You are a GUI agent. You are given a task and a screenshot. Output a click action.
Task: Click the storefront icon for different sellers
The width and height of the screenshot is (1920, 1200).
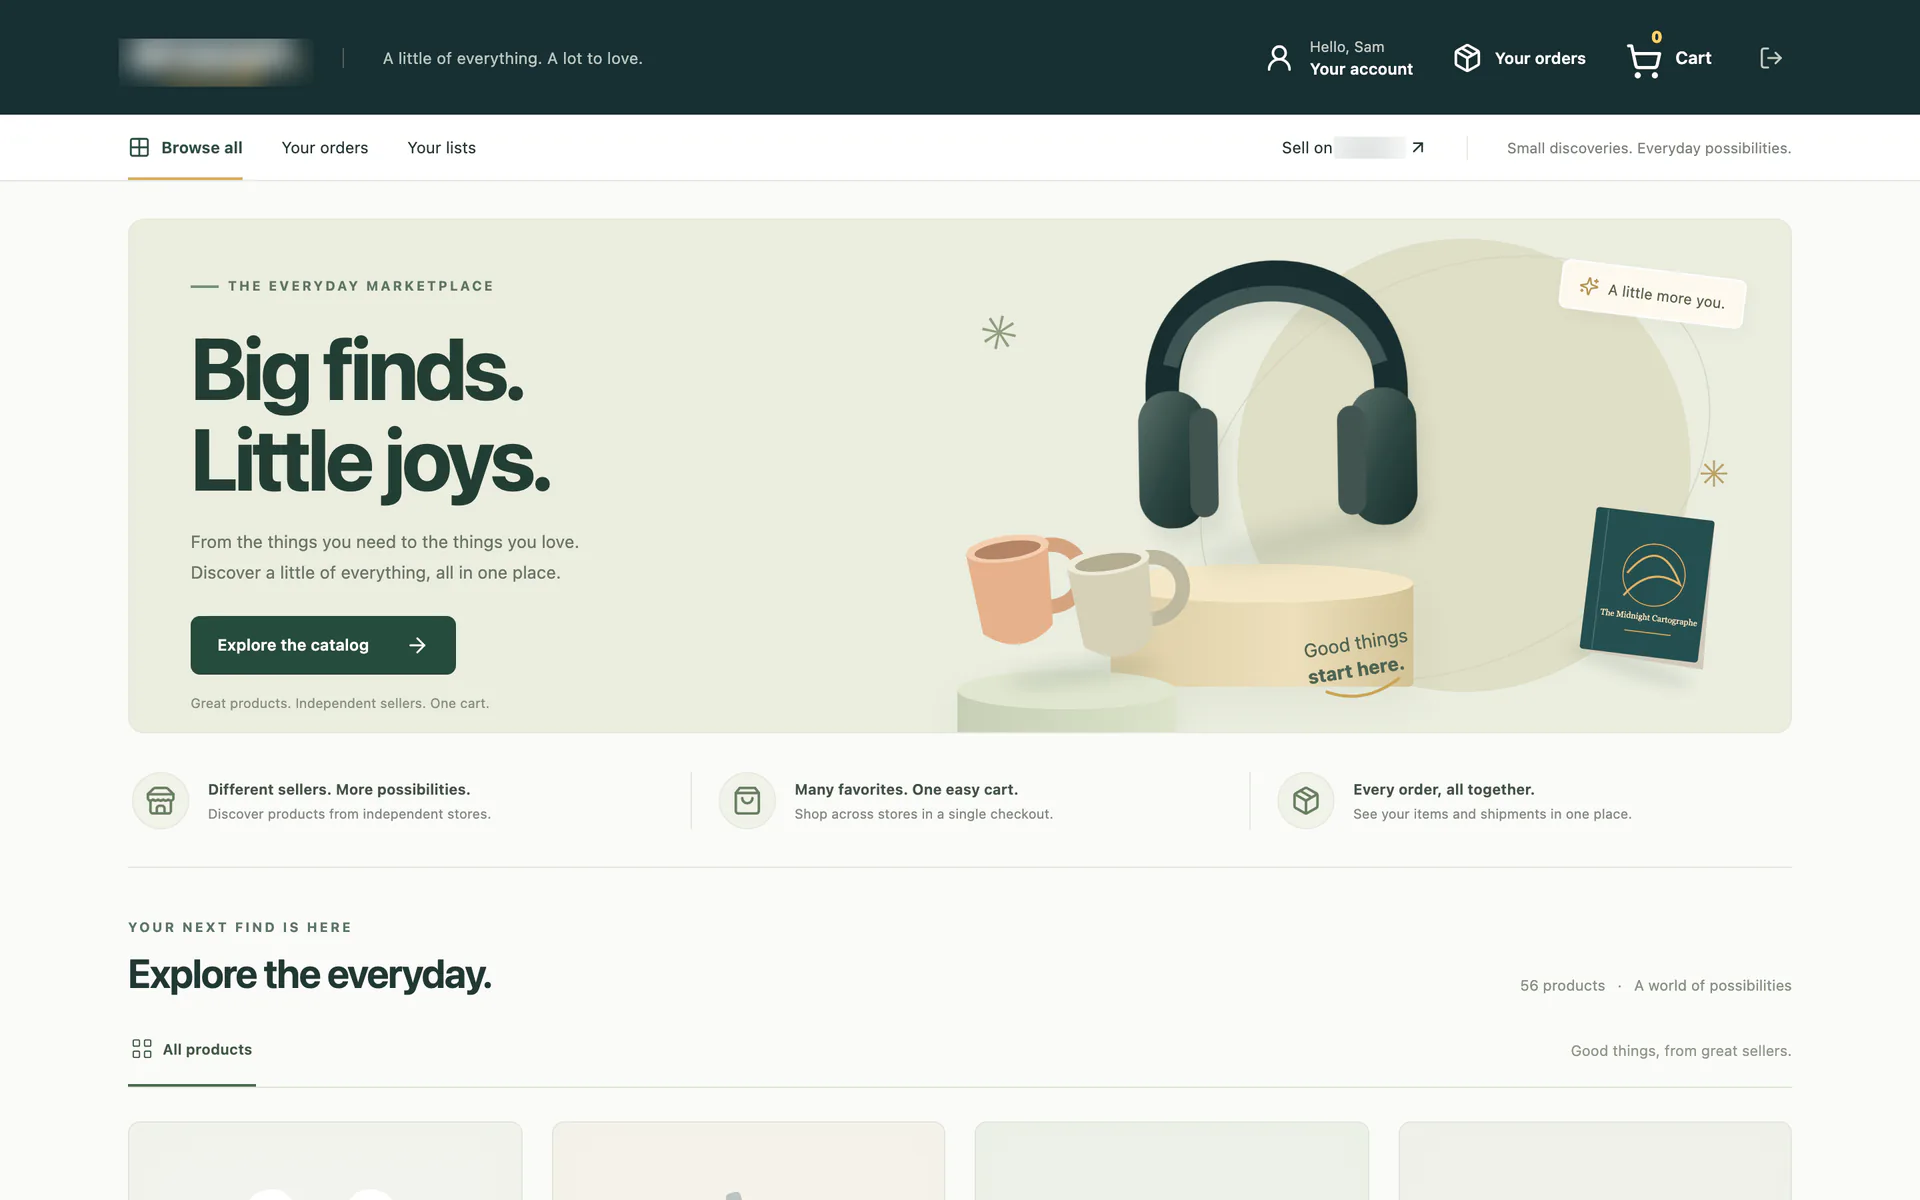click(x=160, y=800)
